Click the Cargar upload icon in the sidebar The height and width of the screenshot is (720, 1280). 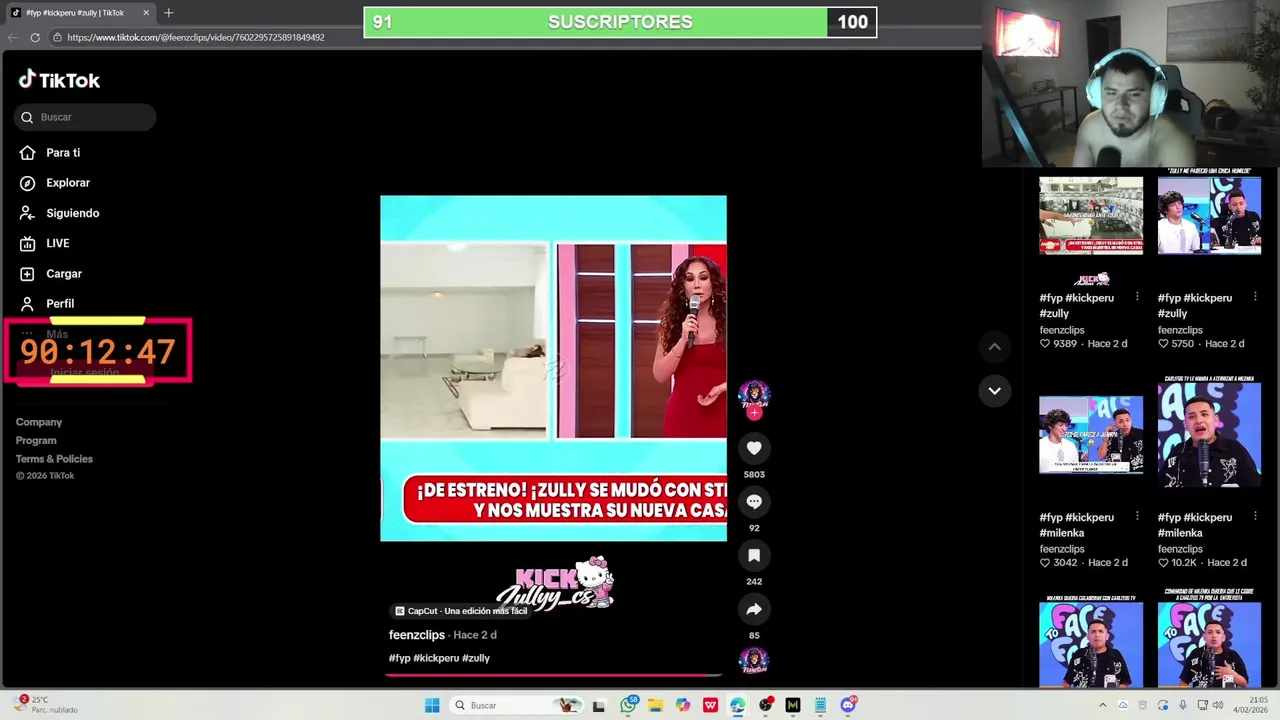pos(27,273)
